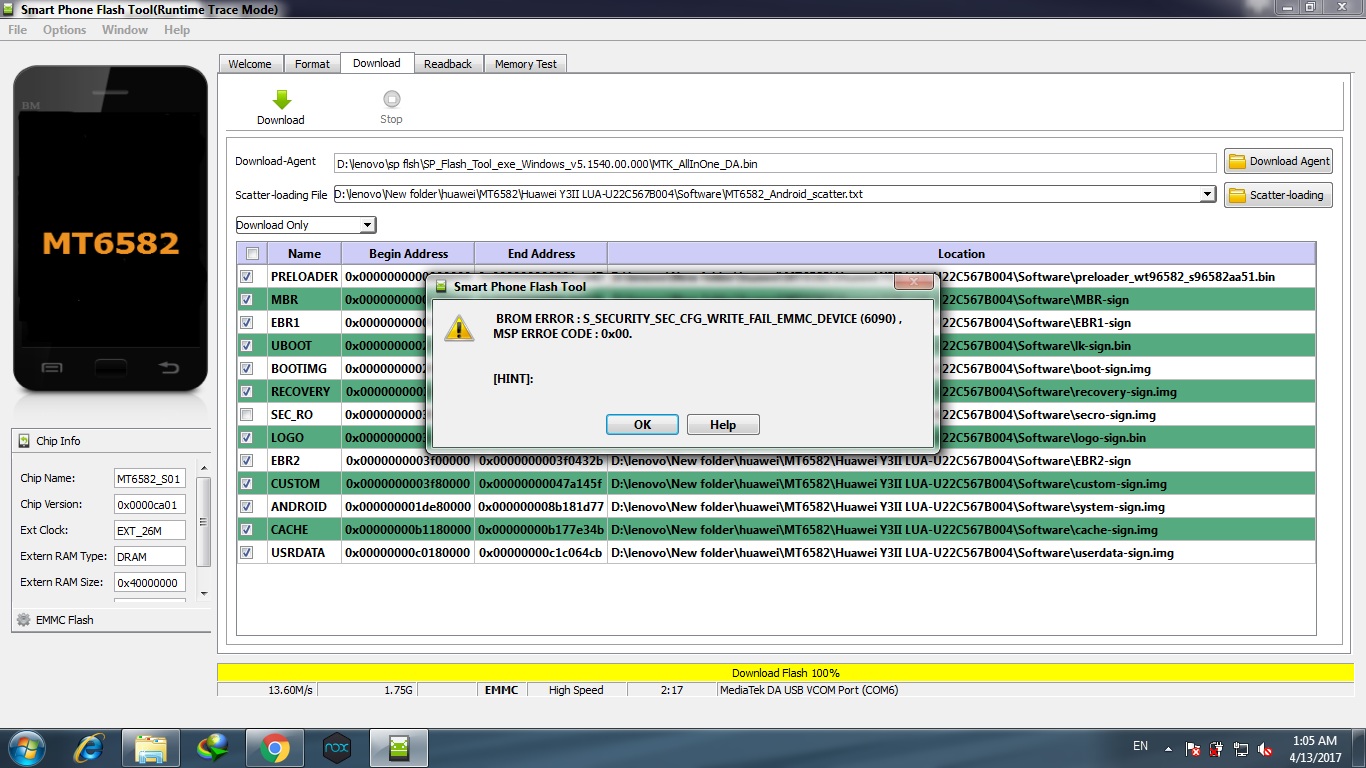The height and width of the screenshot is (768, 1366).
Task: Uncheck the PRELOADER partition checkbox
Action: (x=247, y=277)
